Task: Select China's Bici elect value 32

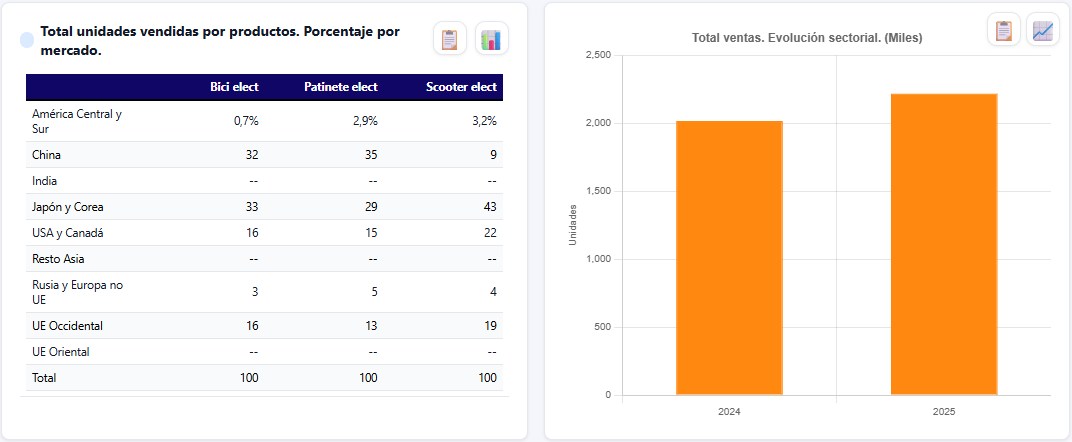Action: tap(252, 155)
